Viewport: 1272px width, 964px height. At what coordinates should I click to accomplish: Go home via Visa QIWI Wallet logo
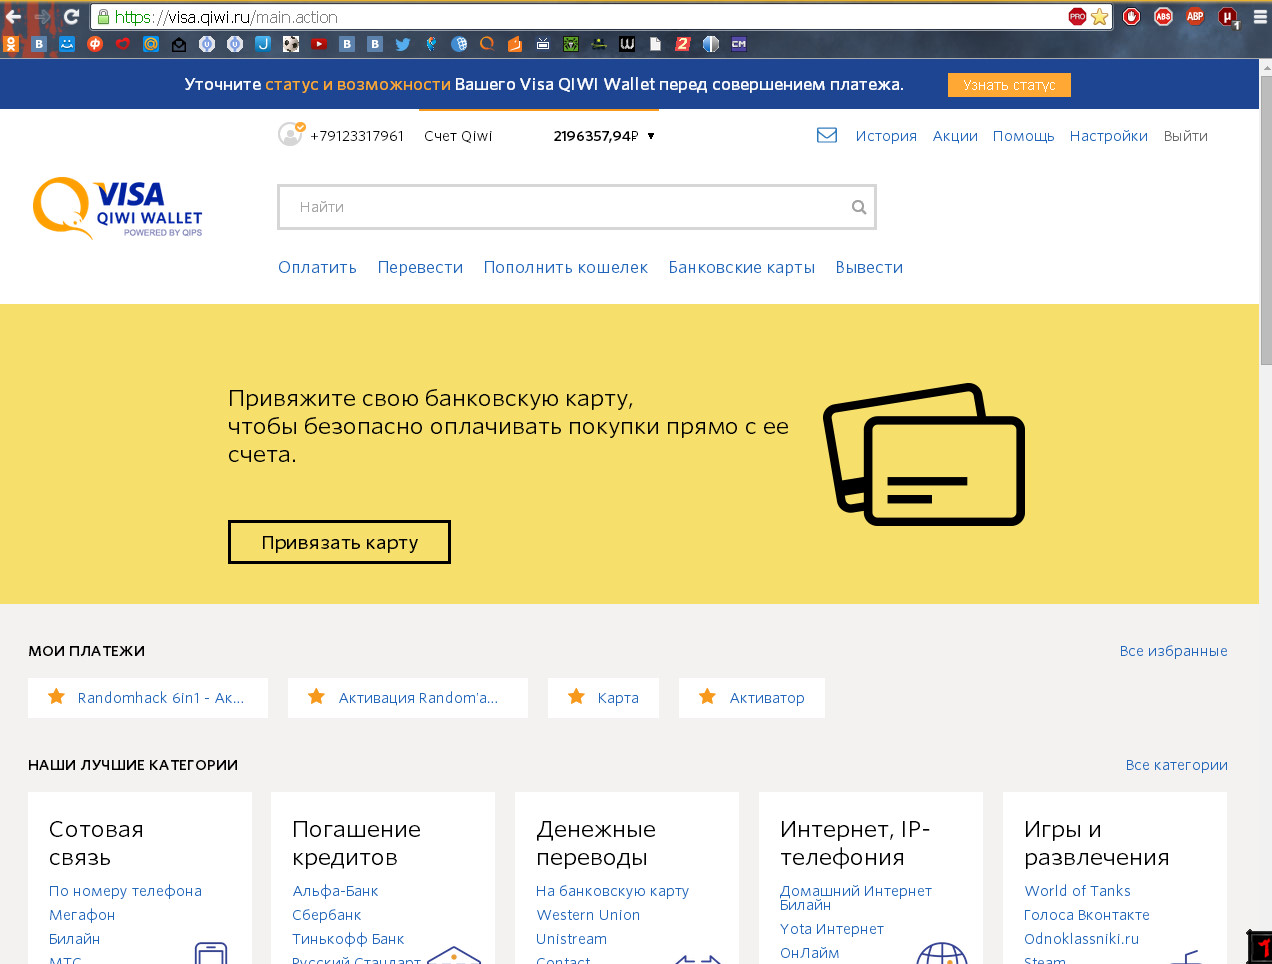tap(118, 208)
